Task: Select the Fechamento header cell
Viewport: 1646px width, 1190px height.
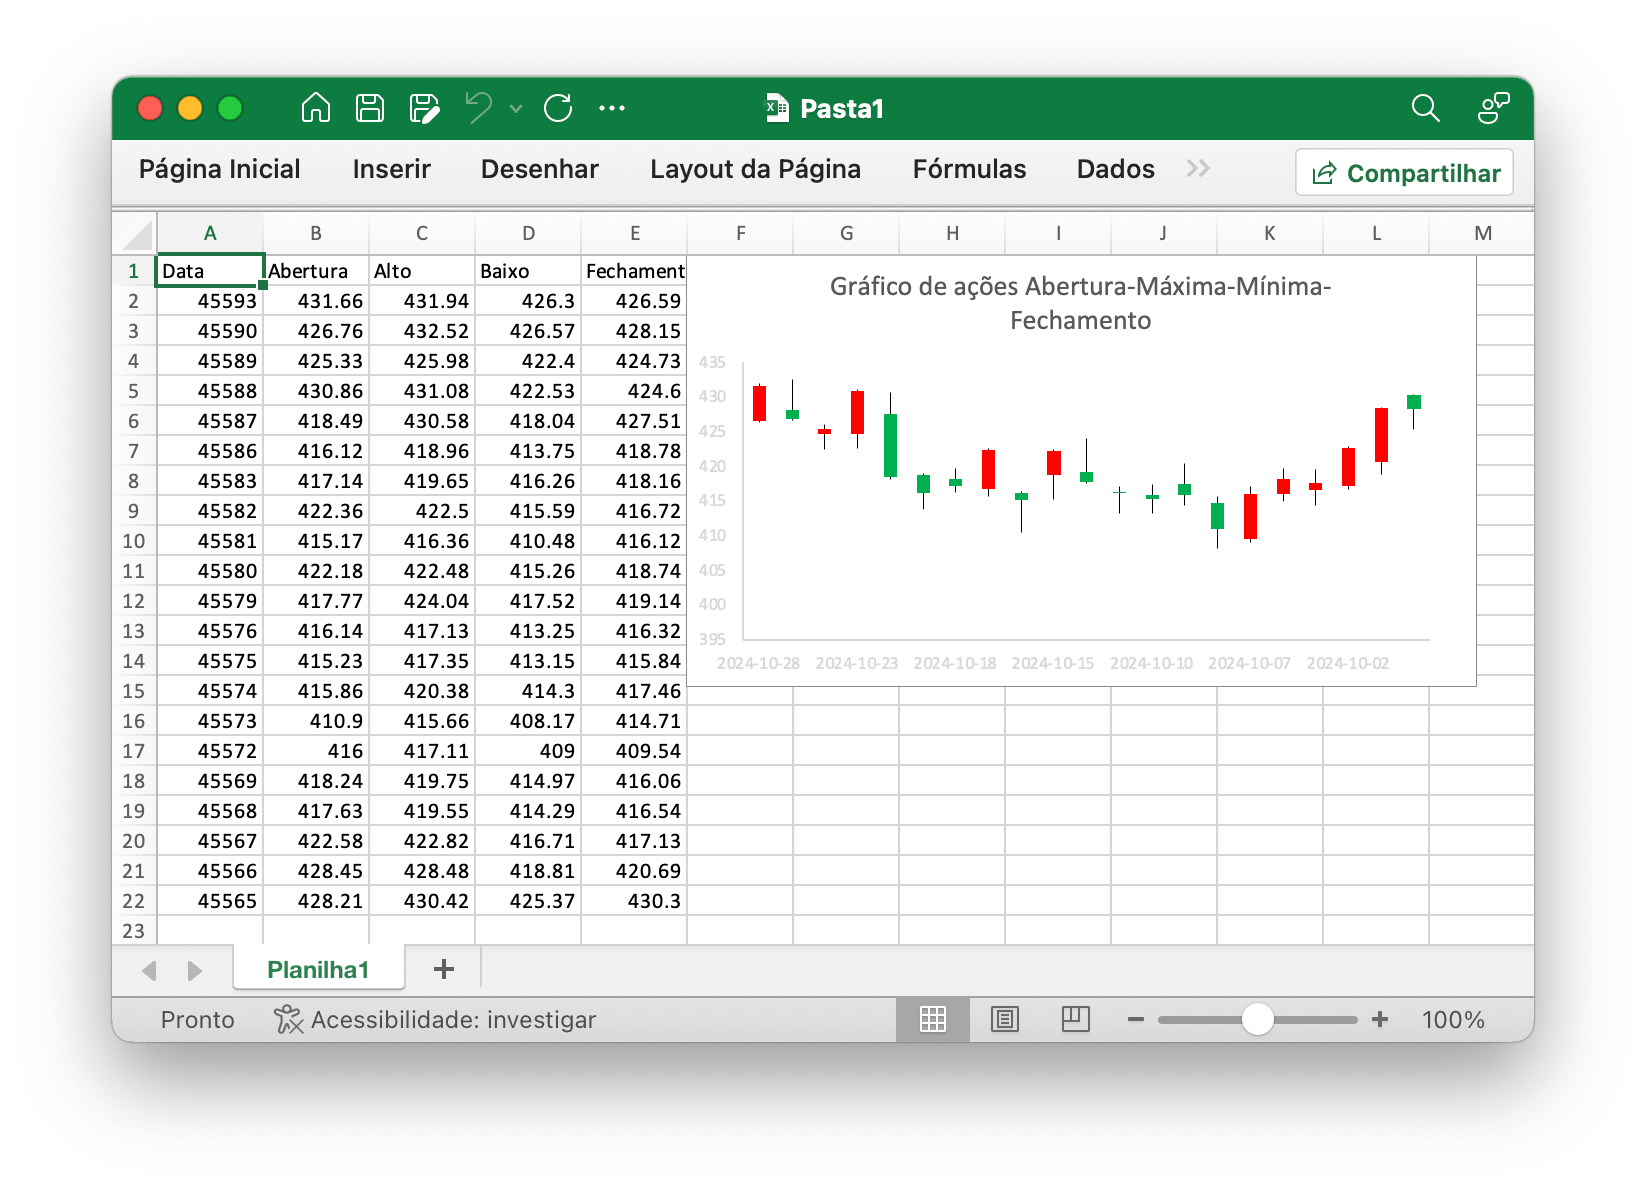Action: pyautogui.click(x=635, y=271)
